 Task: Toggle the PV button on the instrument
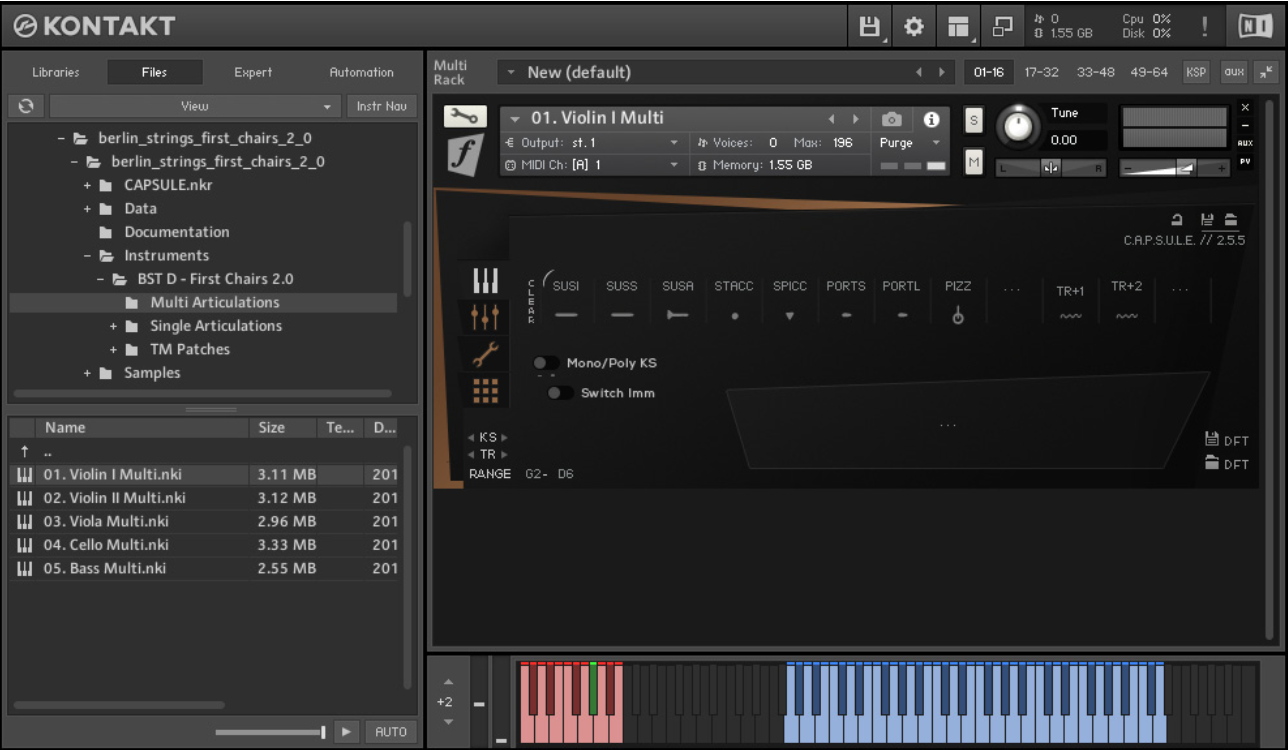click(x=1245, y=161)
